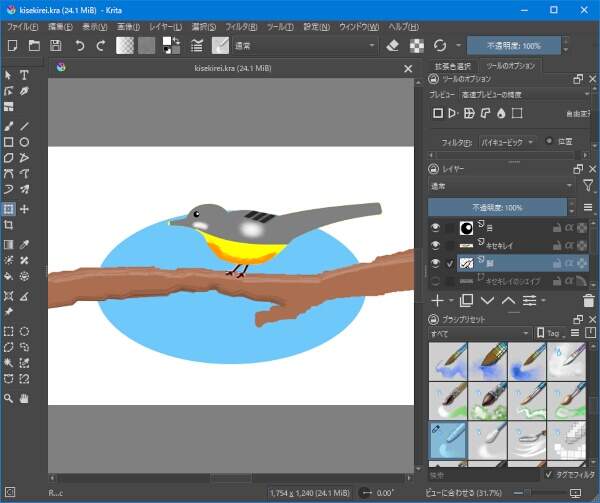Click the brush preset Tag button

point(550,333)
